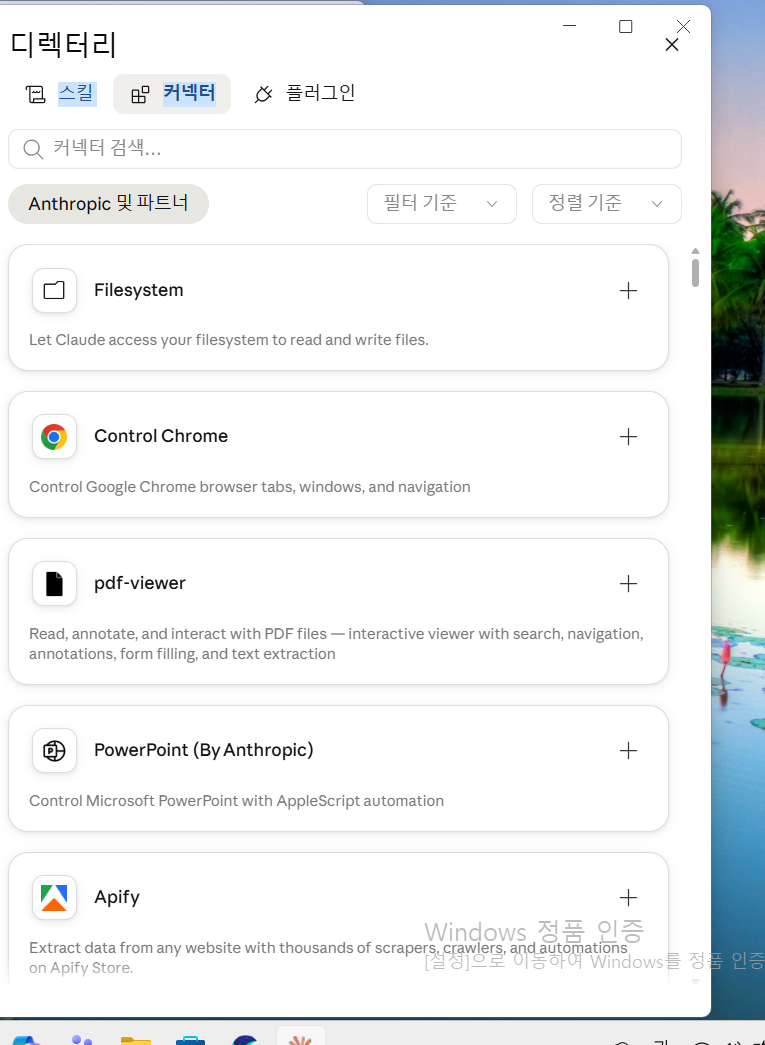
Task: Add the PowerPoint (By Anthropic) connector
Action: click(628, 750)
